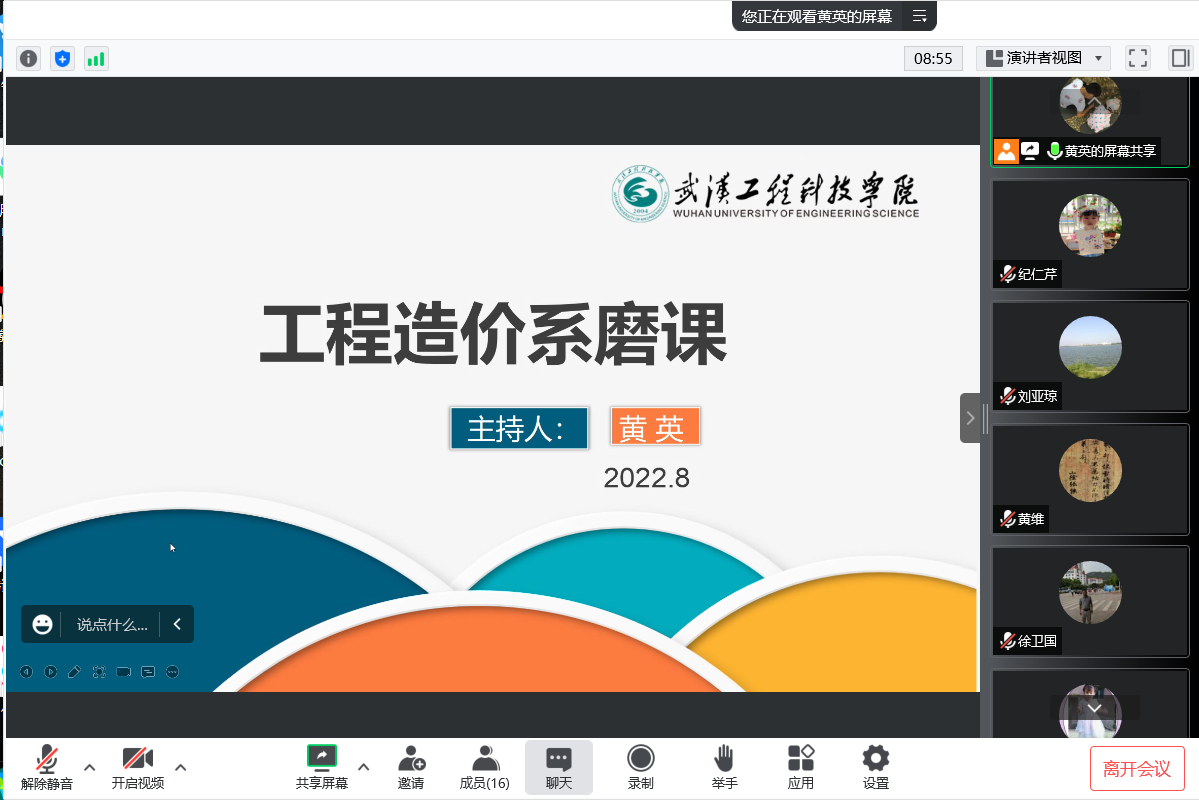Click the 离开会议 leave meeting button
This screenshot has height=800, width=1199.
point(1137,768)
